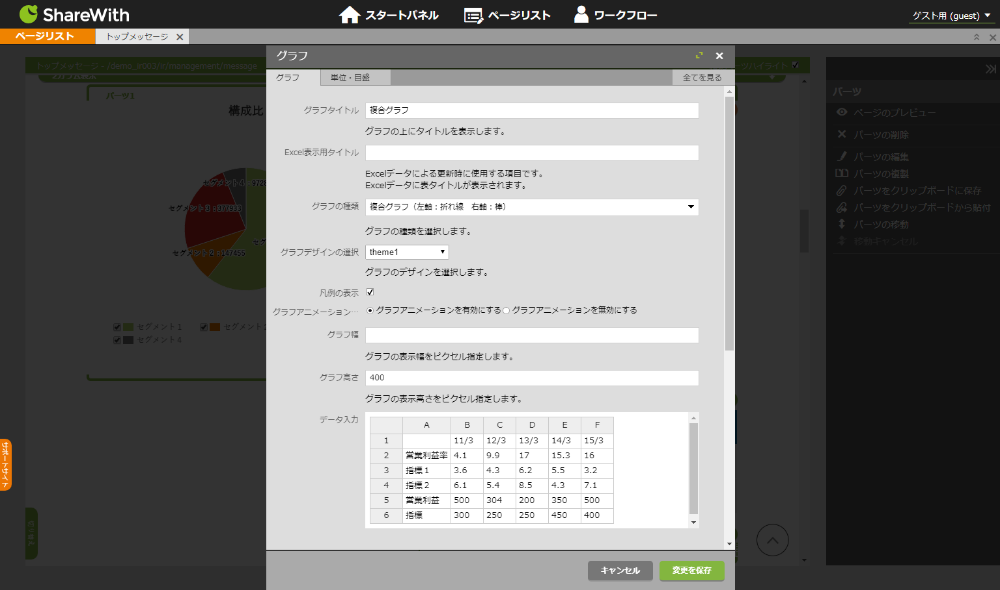Maximize the グラフ dialog with expand icon
1000x590 pixels.
coord(699,56)
